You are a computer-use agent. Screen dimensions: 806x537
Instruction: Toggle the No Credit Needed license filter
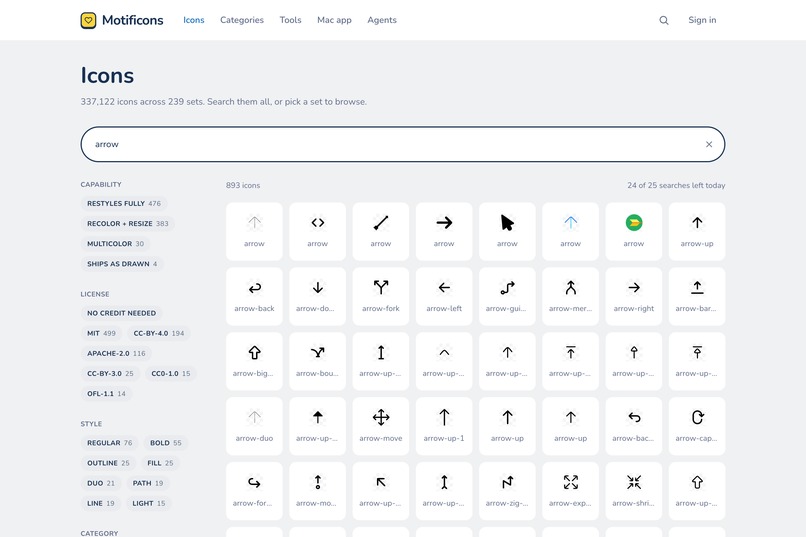[x=121, y=313]
